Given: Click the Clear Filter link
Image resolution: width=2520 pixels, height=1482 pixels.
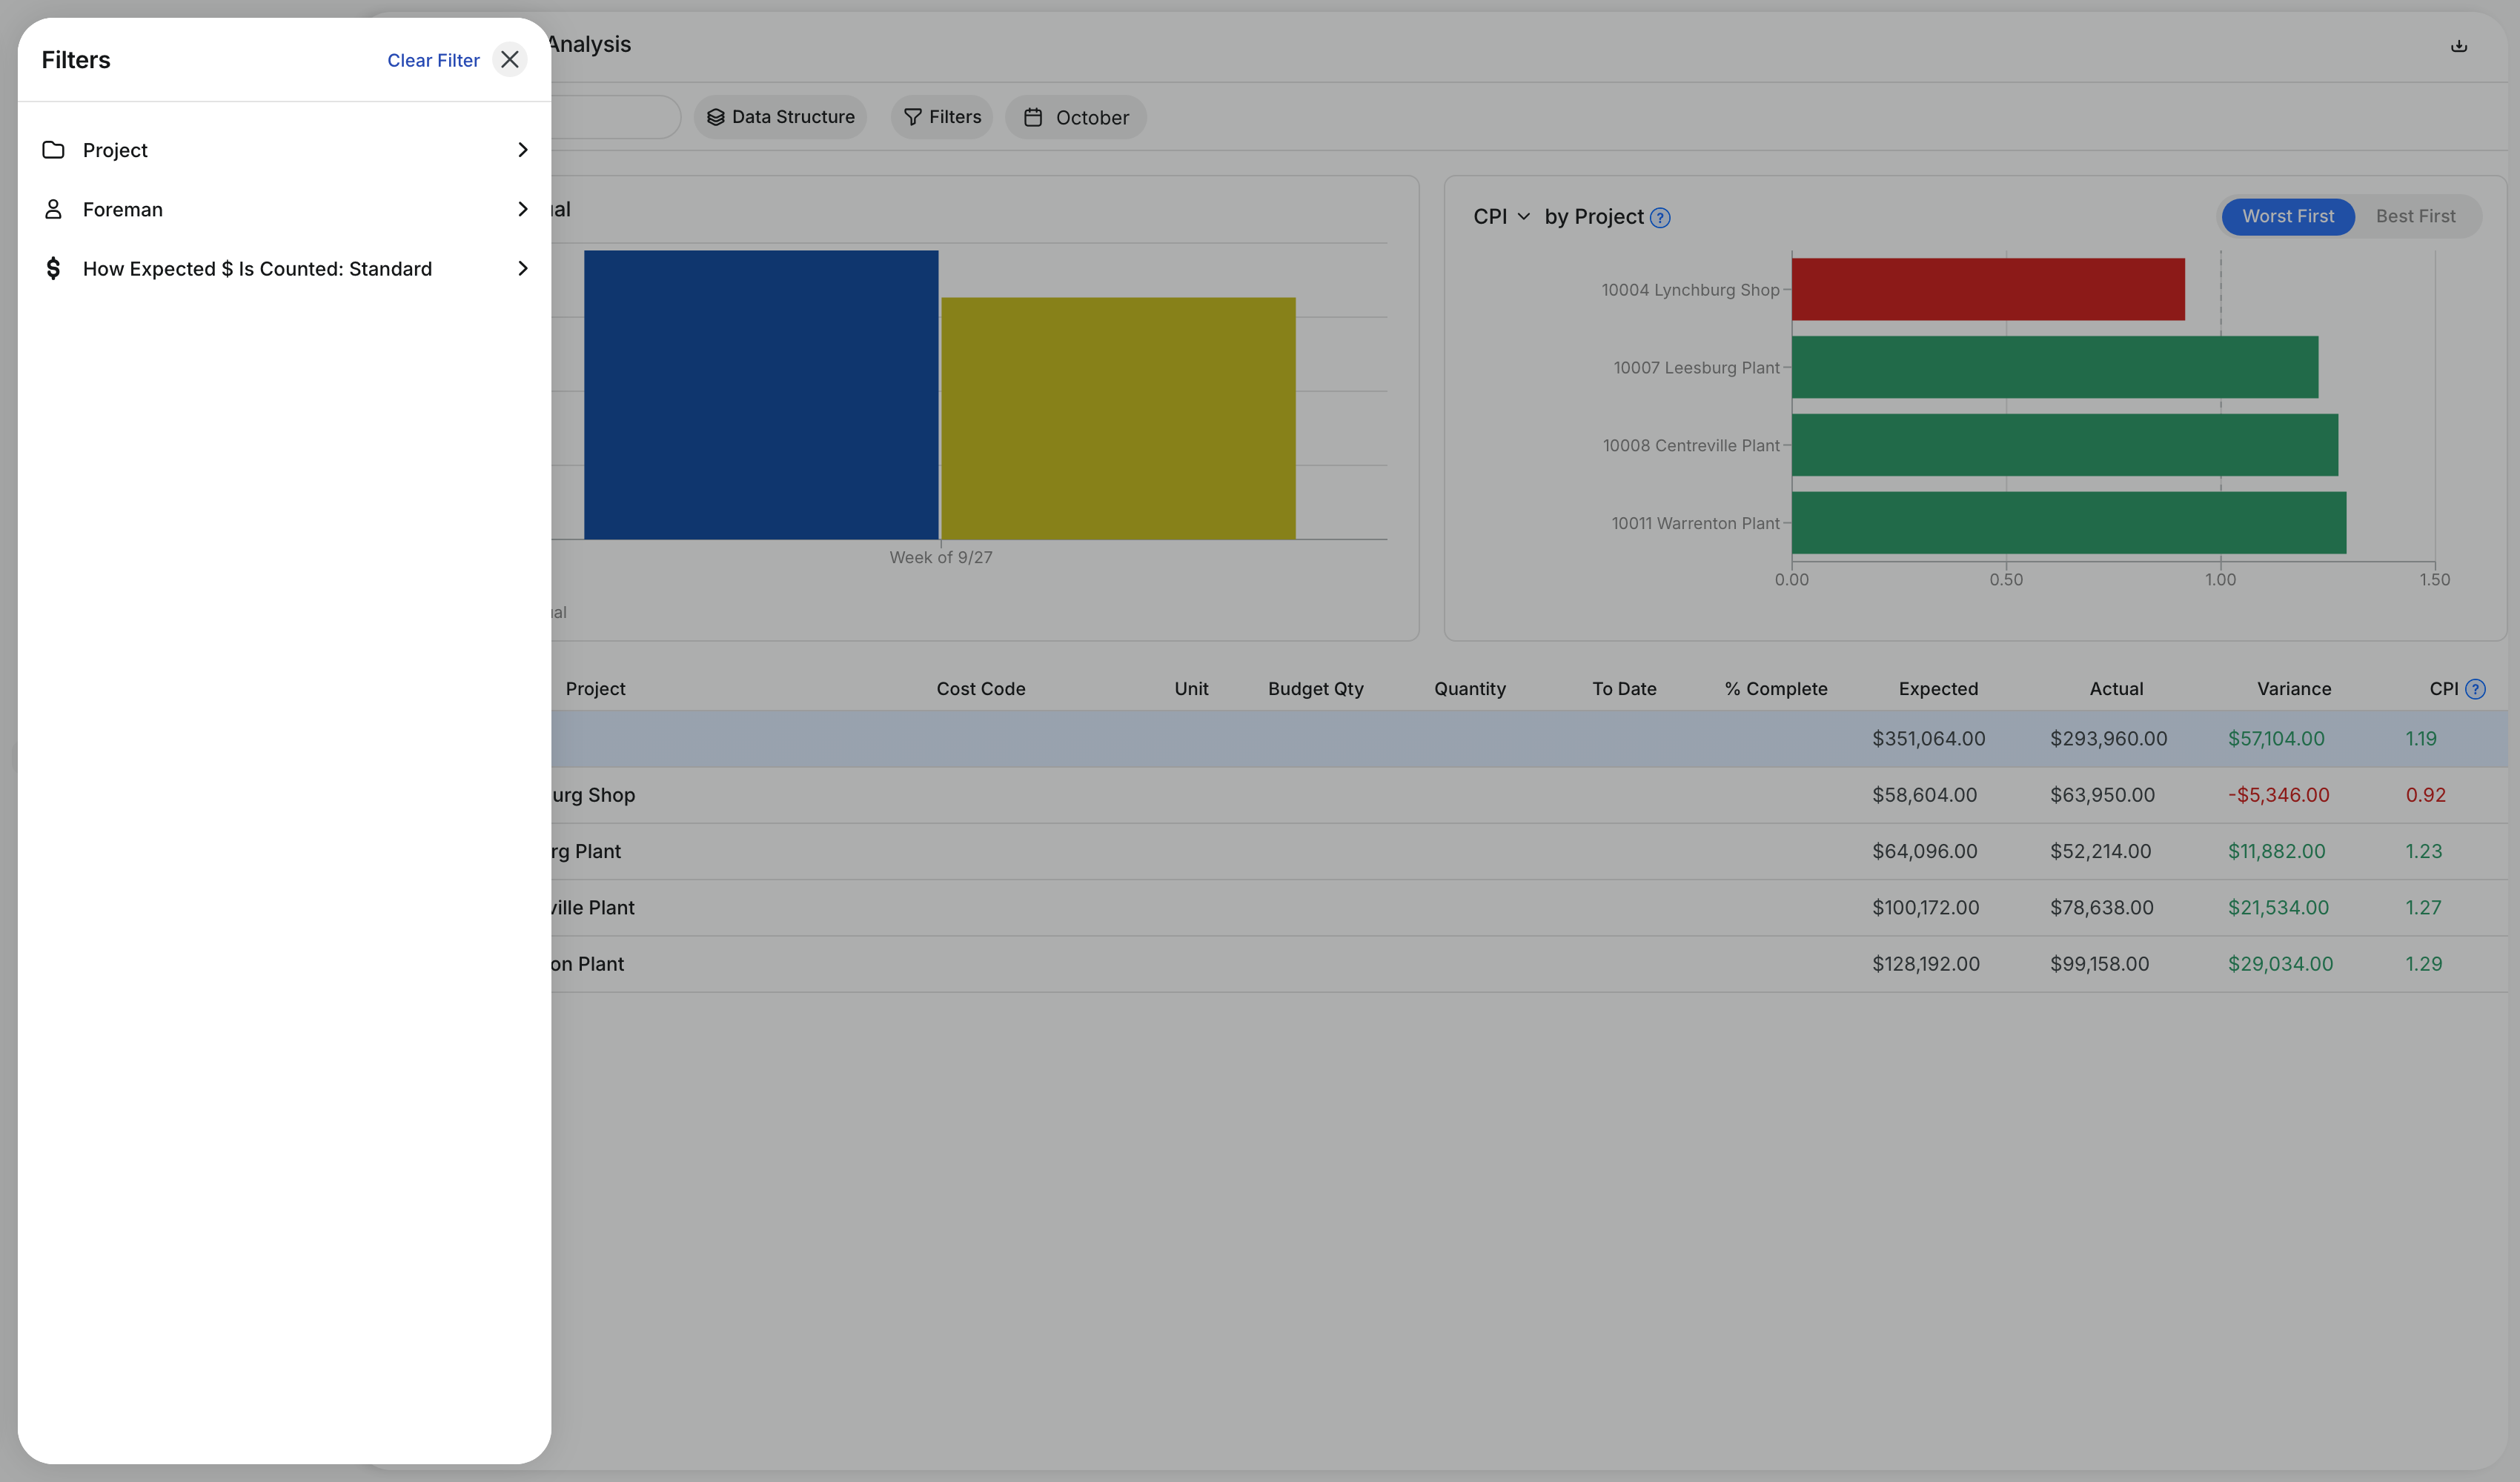Looking at the screenshot, I should [x=433, y=60].
